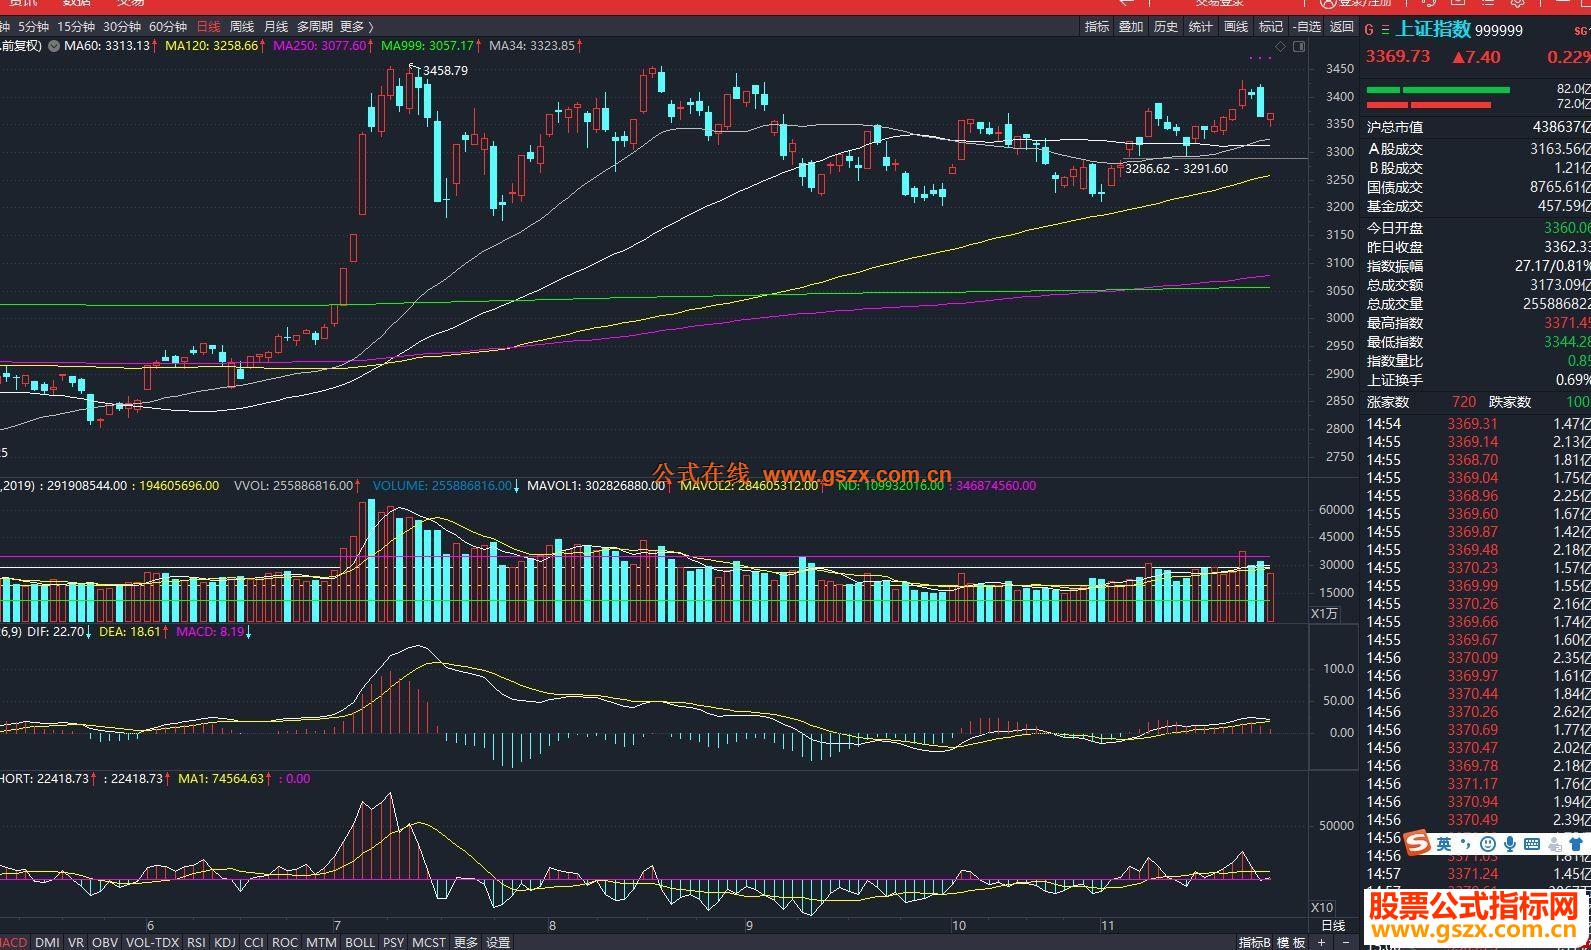Viewport: 1591px width, 950px height.
Task: Click the 返回 back button
Action: [1342, 27]
